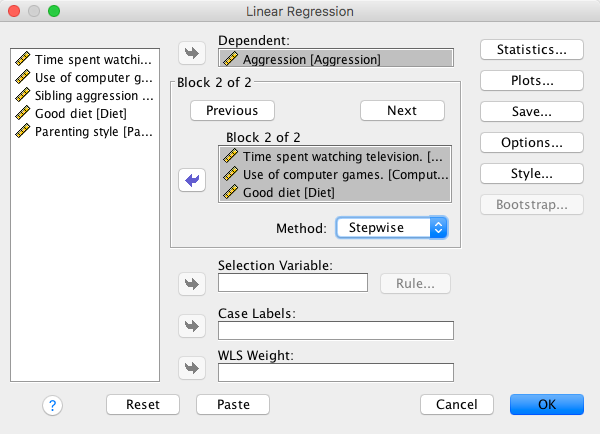Select Parenting style in the variable list
Screen dimensions: 600x434
[x=85, y=131]
